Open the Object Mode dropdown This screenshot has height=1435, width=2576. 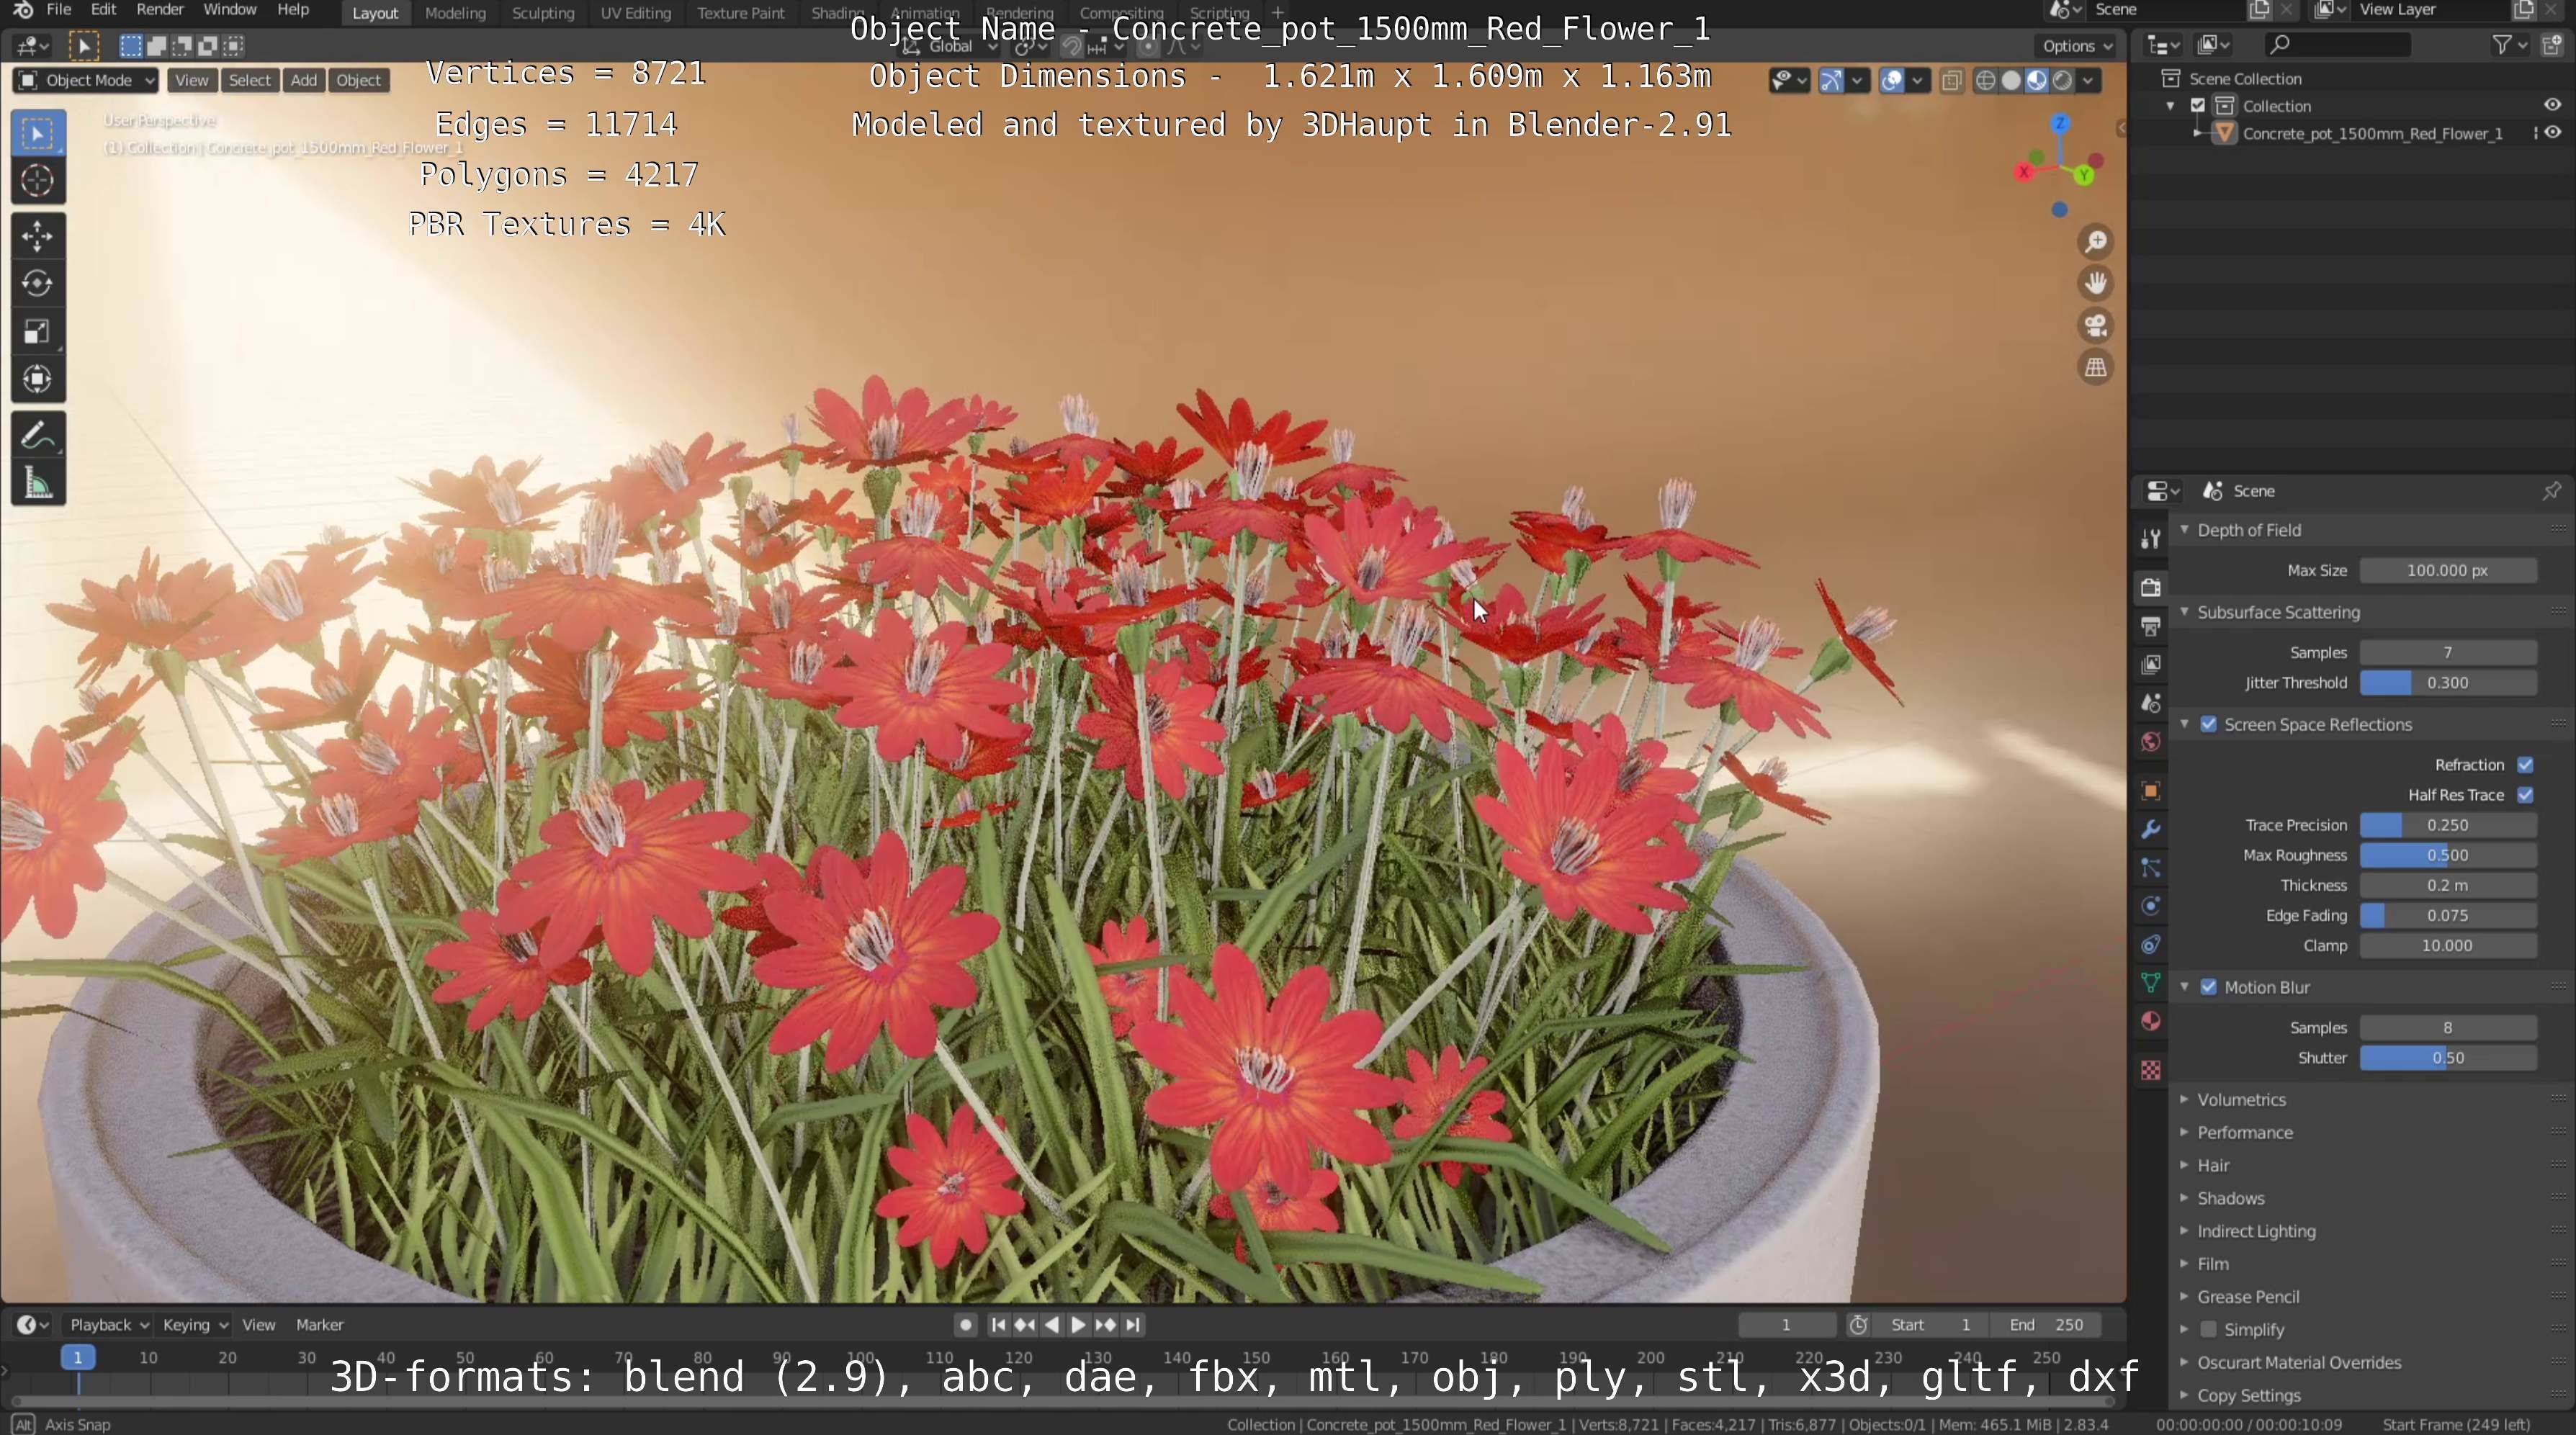[86, 81]
